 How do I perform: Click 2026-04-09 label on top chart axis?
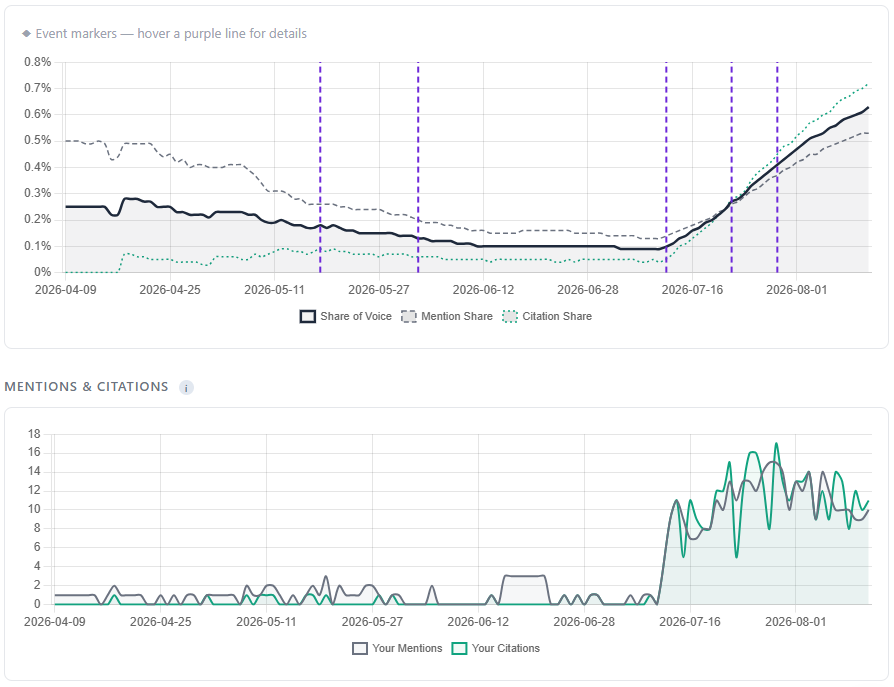(66, 290)
